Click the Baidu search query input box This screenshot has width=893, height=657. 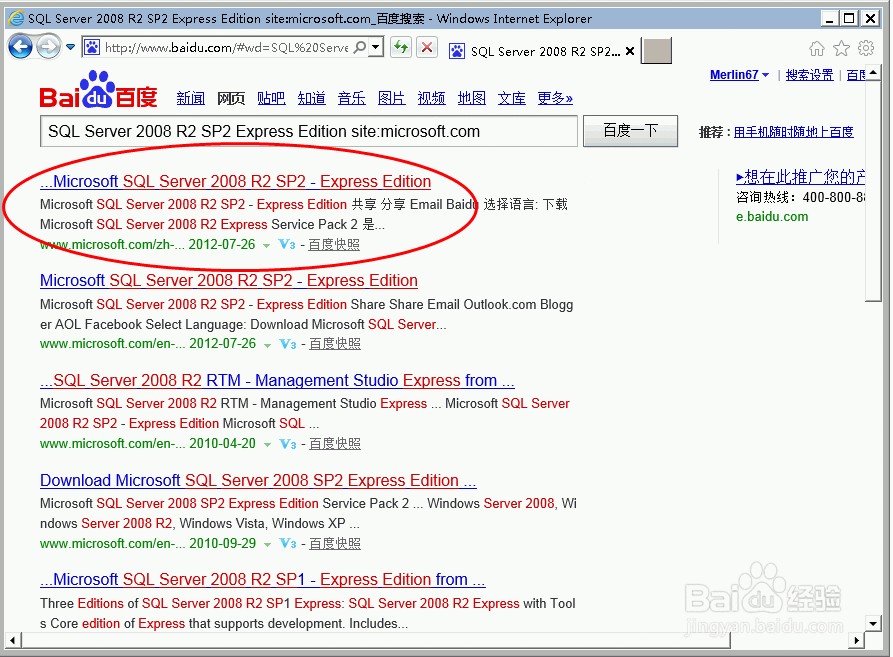[x=309, y=132]
